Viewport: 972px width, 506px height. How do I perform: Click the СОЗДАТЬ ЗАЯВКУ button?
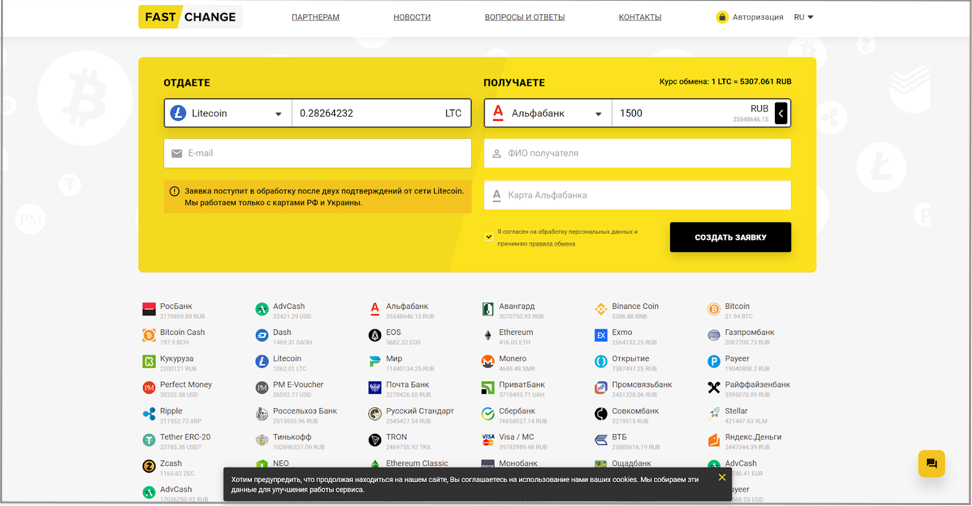coord(730,237)
